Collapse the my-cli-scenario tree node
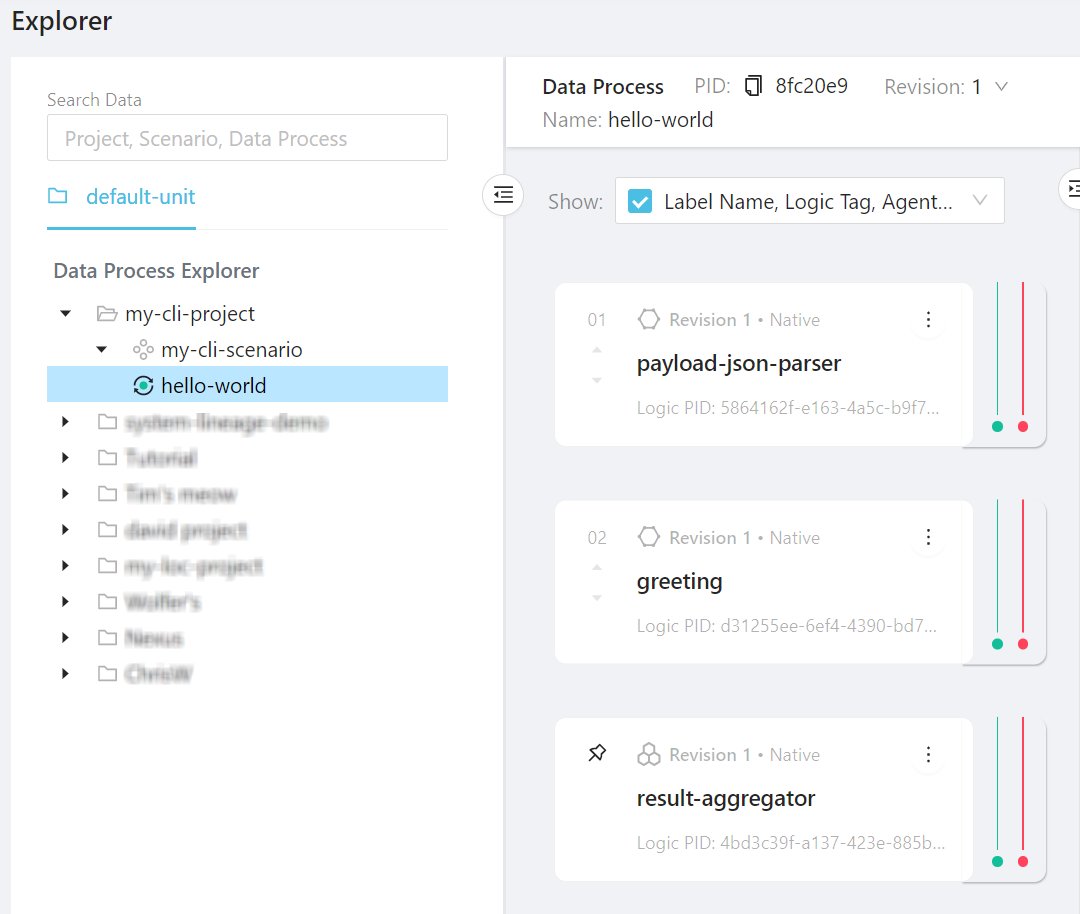Viewport: 1080px width, 914px height. click(101, 350)
